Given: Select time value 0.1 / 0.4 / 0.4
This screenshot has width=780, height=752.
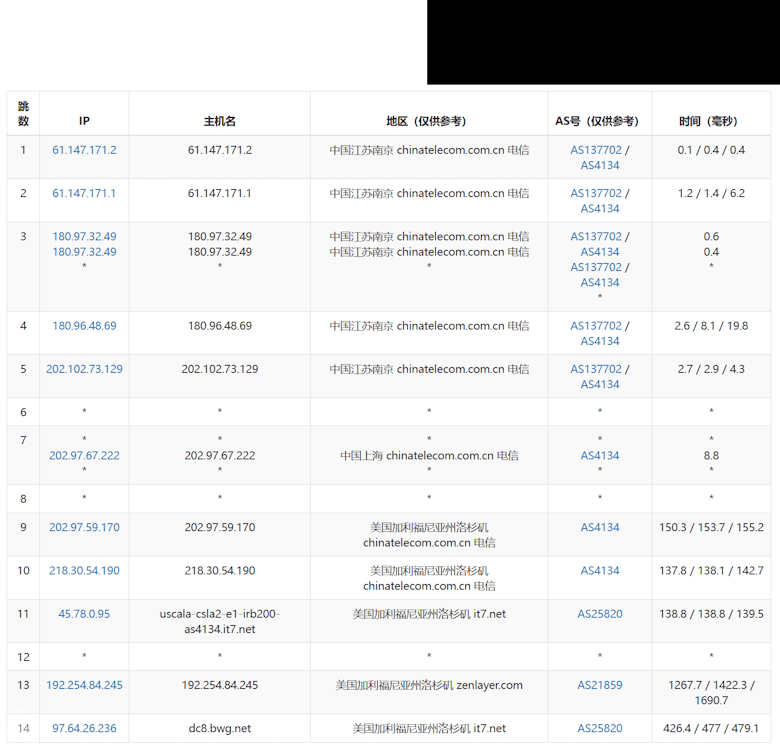Looking at the screenshot, I should (x=711, y=150).
